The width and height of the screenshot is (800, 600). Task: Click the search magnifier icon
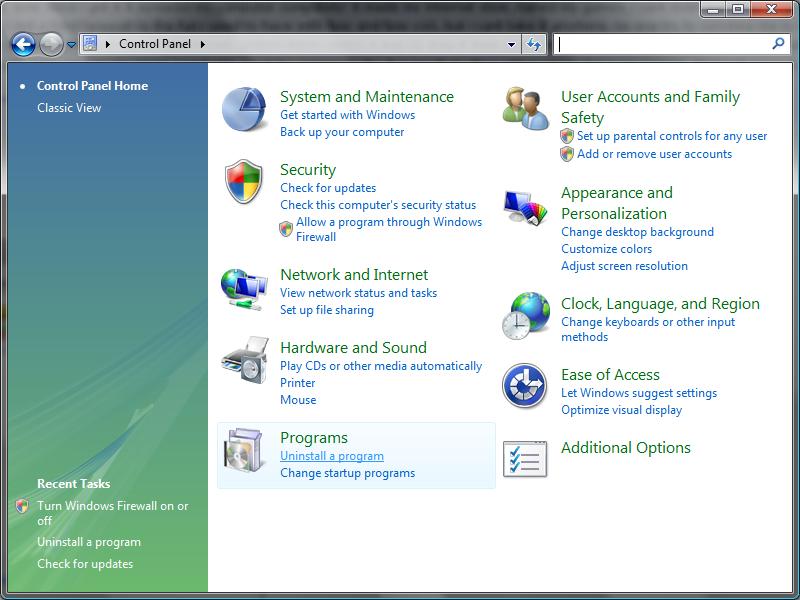coord(778,44)
